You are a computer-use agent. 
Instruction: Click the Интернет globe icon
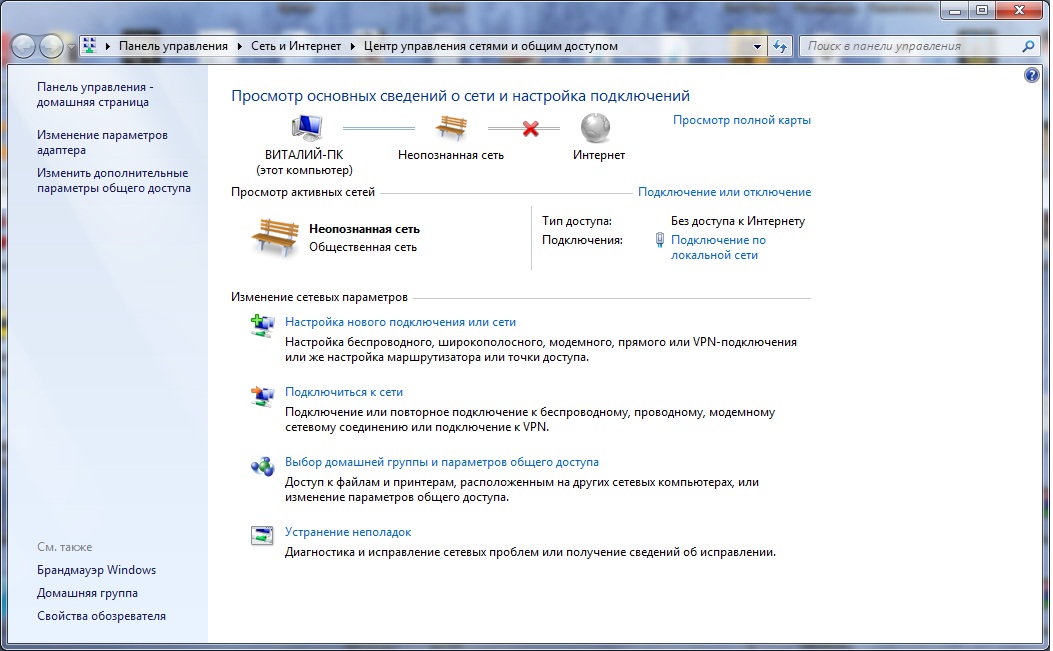pos(595,128)
